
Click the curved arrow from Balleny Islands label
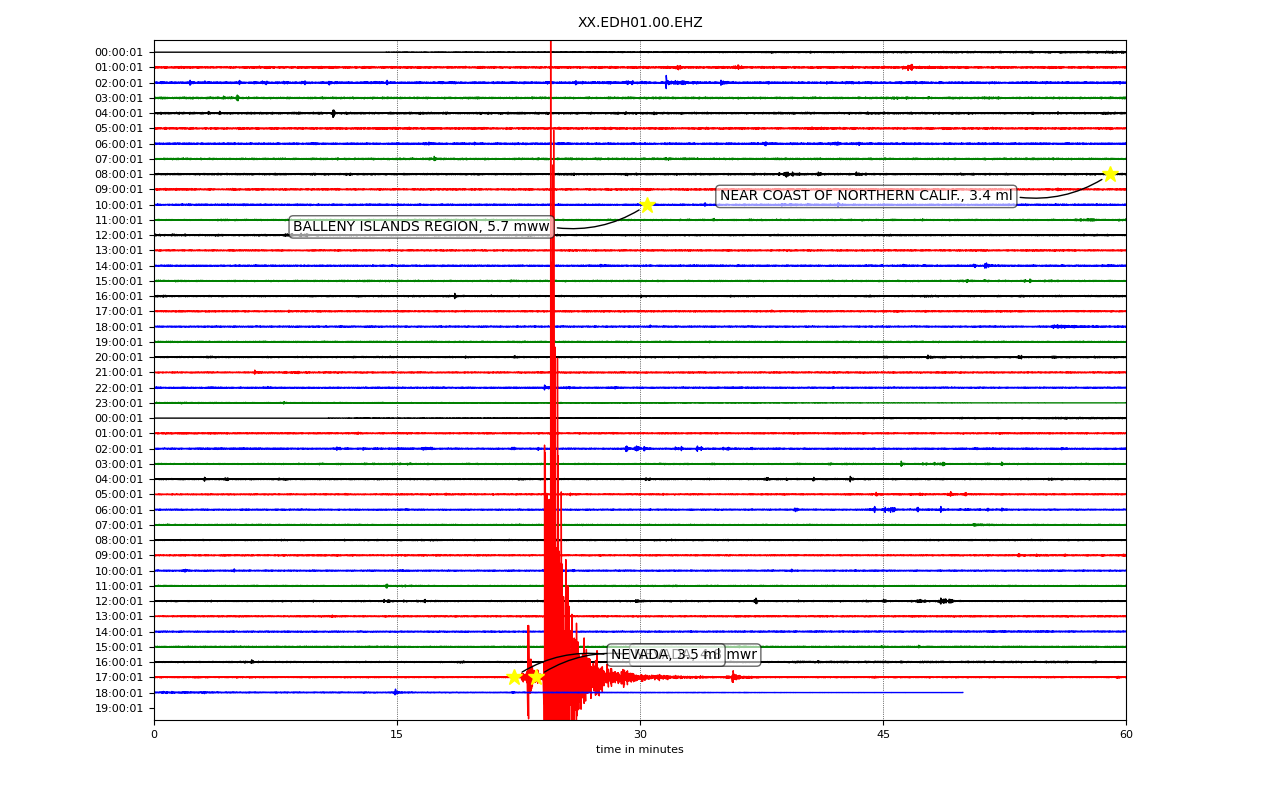click(600, 224)
